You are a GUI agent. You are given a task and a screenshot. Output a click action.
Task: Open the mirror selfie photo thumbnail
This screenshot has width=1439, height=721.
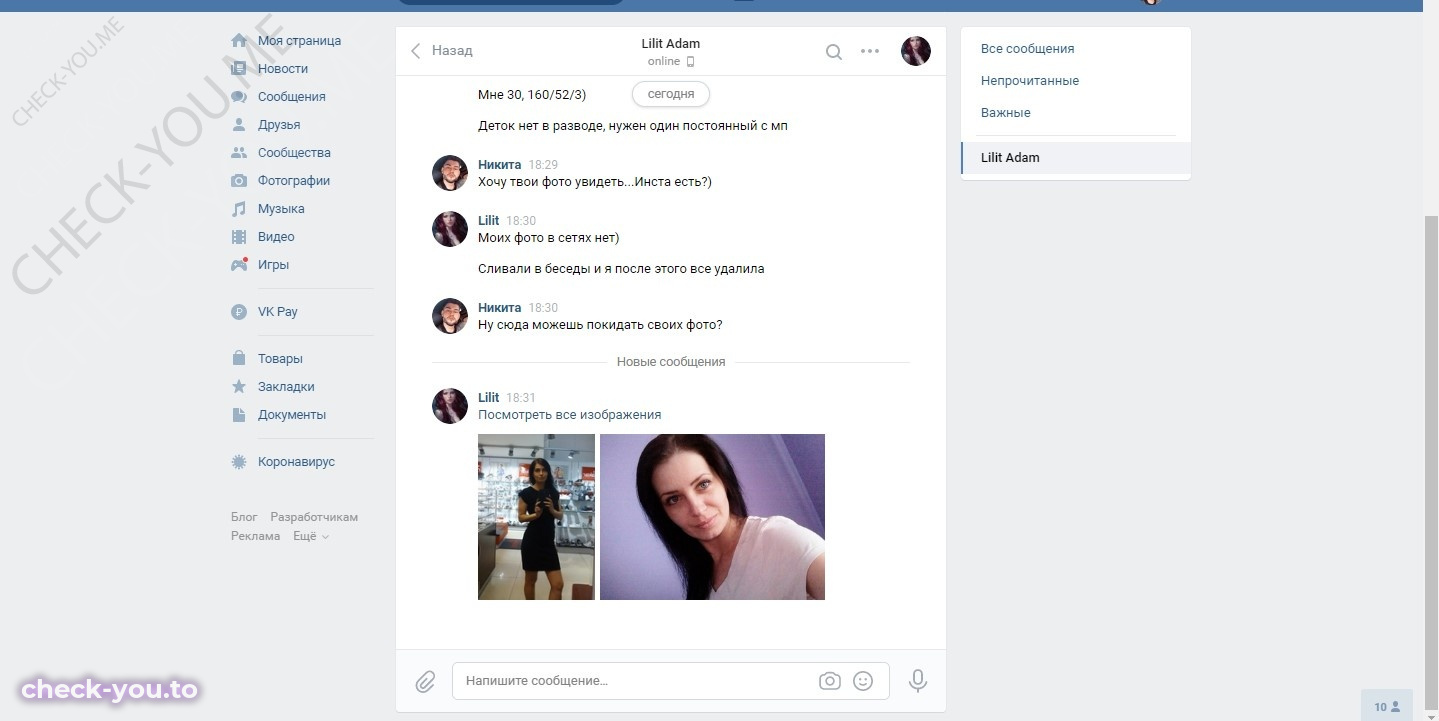point(536,517)
